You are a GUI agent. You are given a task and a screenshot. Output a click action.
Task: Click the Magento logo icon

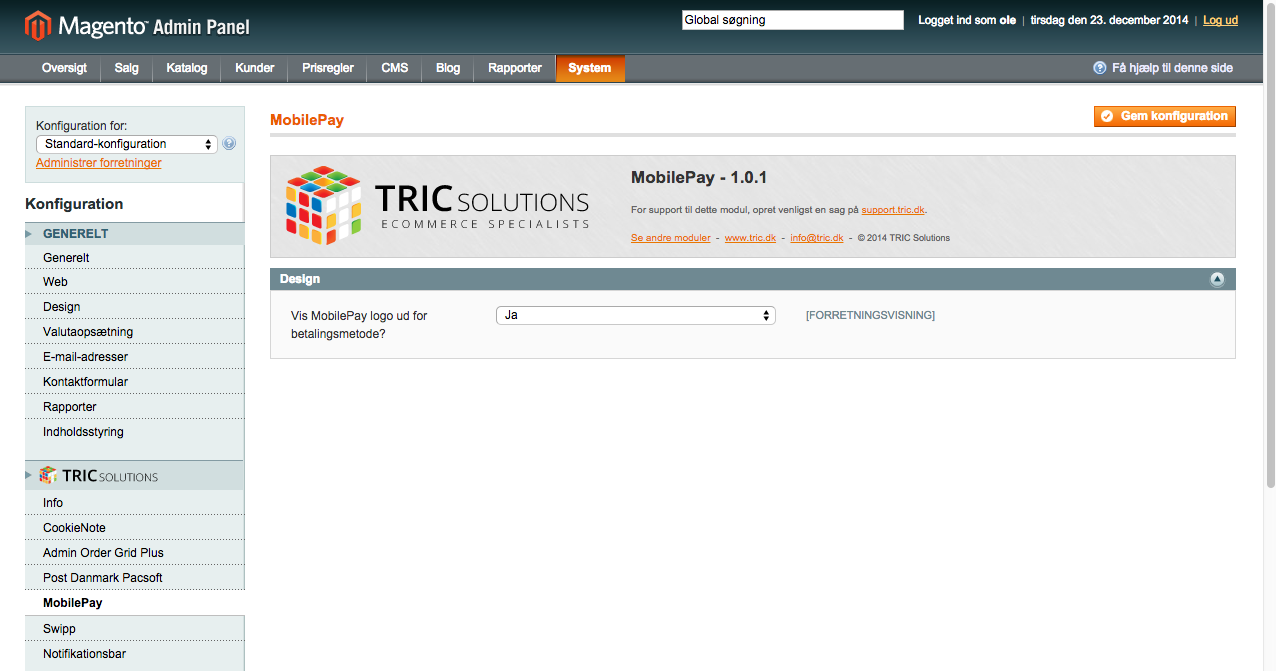click(x=38, y=26)
